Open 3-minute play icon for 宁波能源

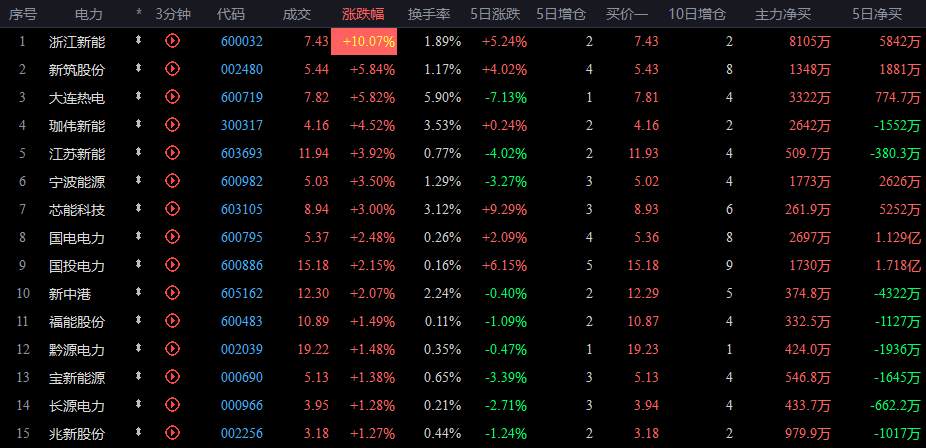click(x=172, y=180)
